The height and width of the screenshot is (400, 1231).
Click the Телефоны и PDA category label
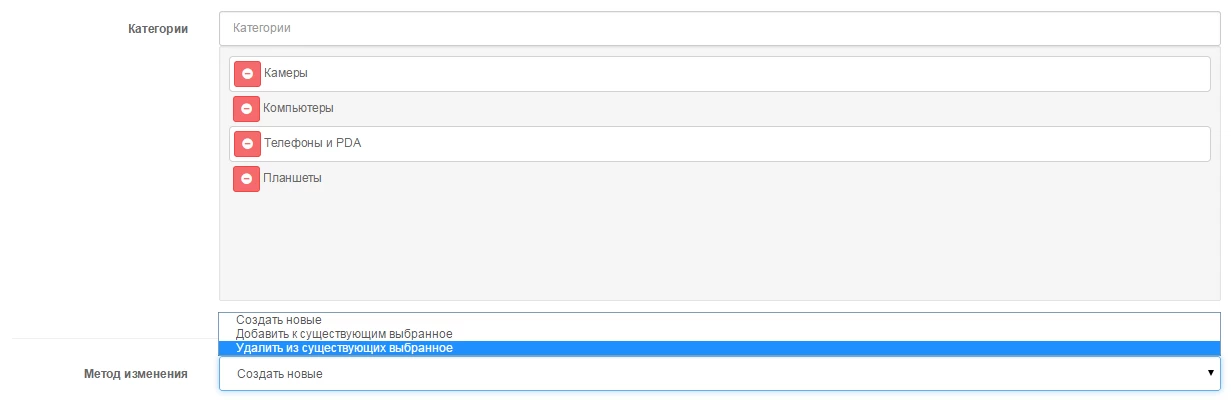click(312, 143)
